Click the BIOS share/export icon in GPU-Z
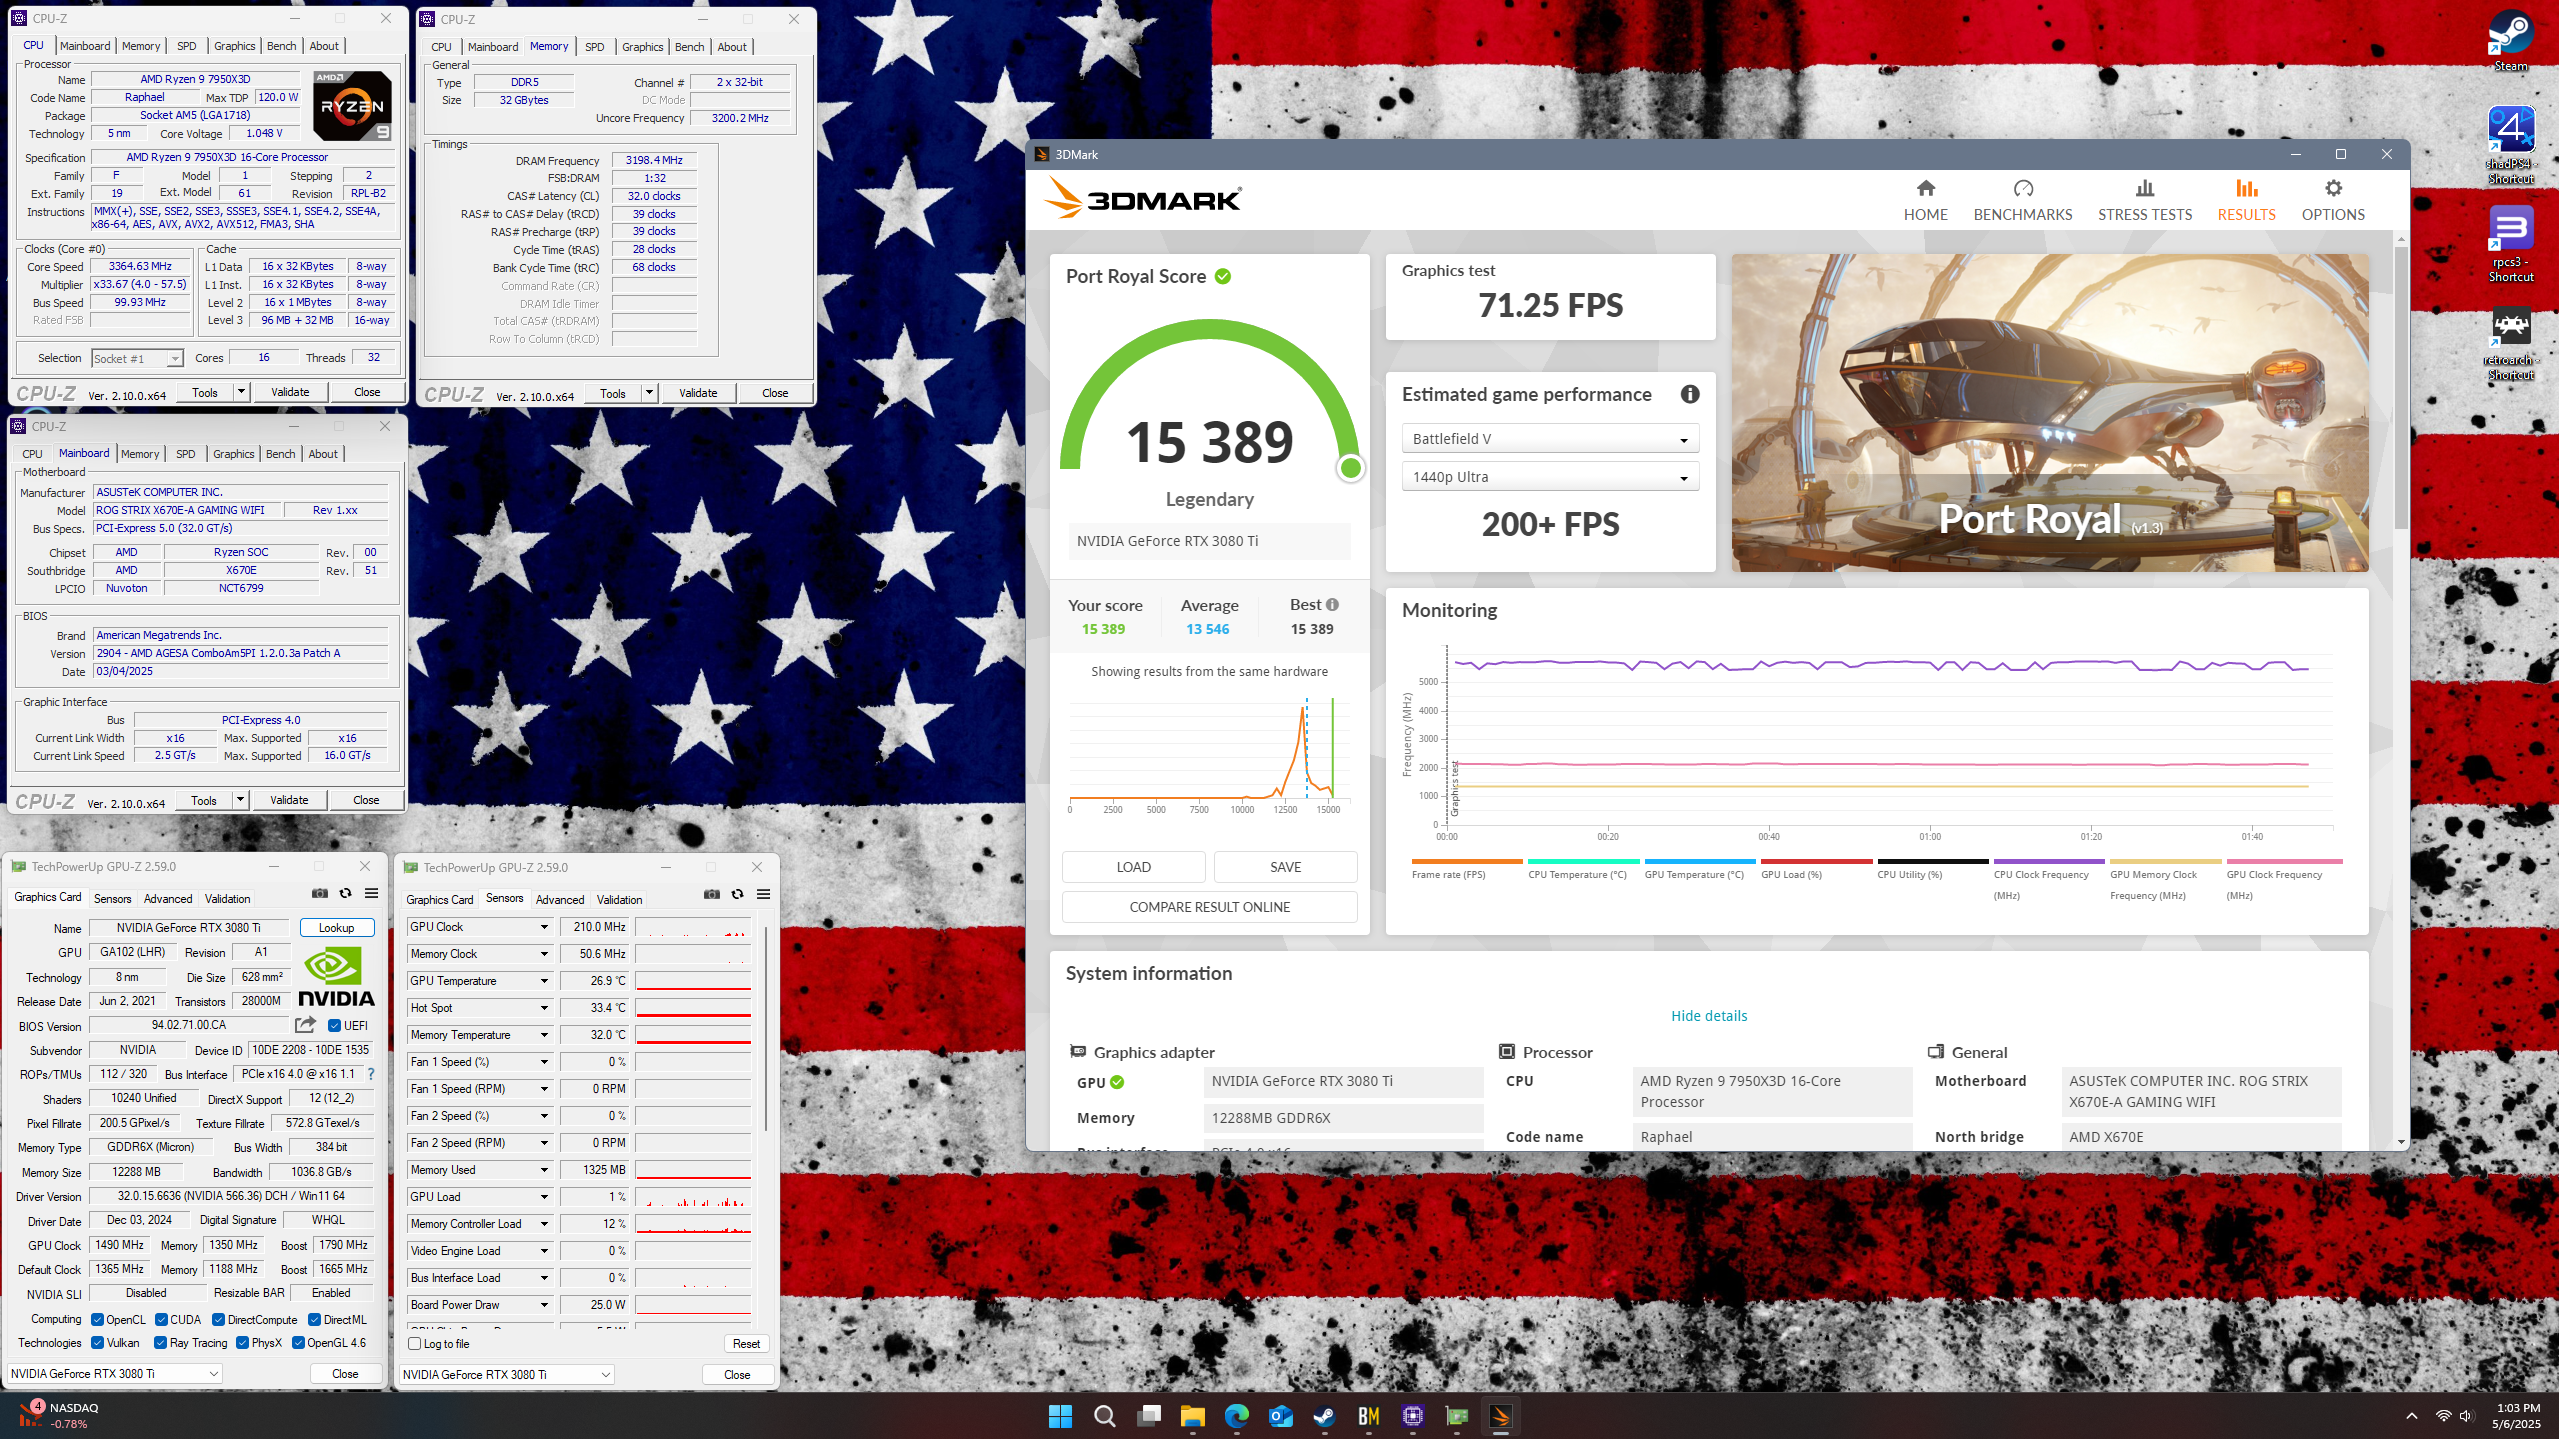This screenshot has height=1439, width=2559. click(x=306, y=1024)
